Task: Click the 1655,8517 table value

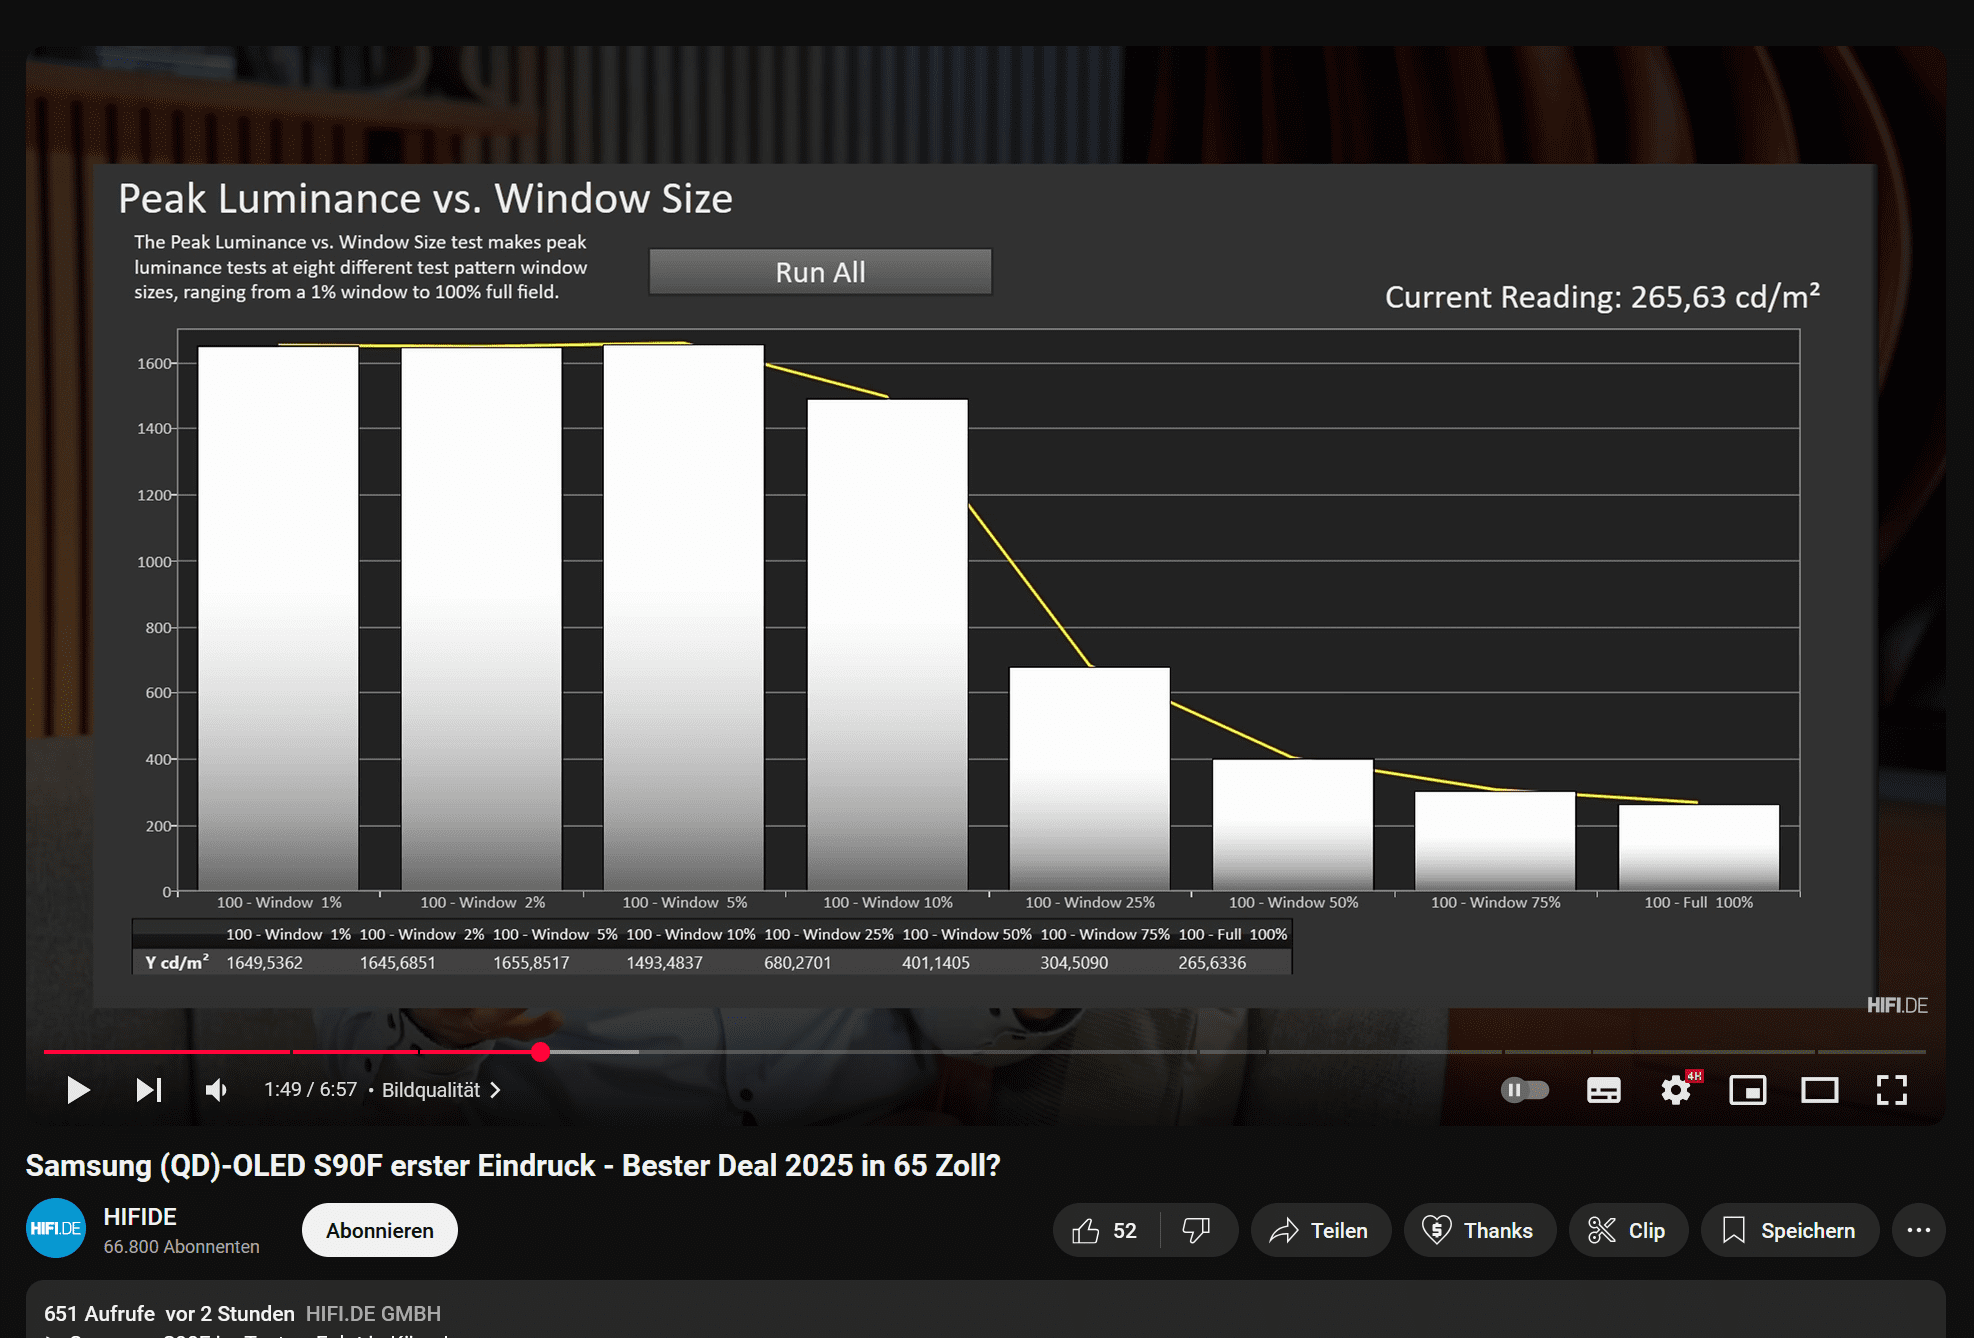Action: point(531,963)
